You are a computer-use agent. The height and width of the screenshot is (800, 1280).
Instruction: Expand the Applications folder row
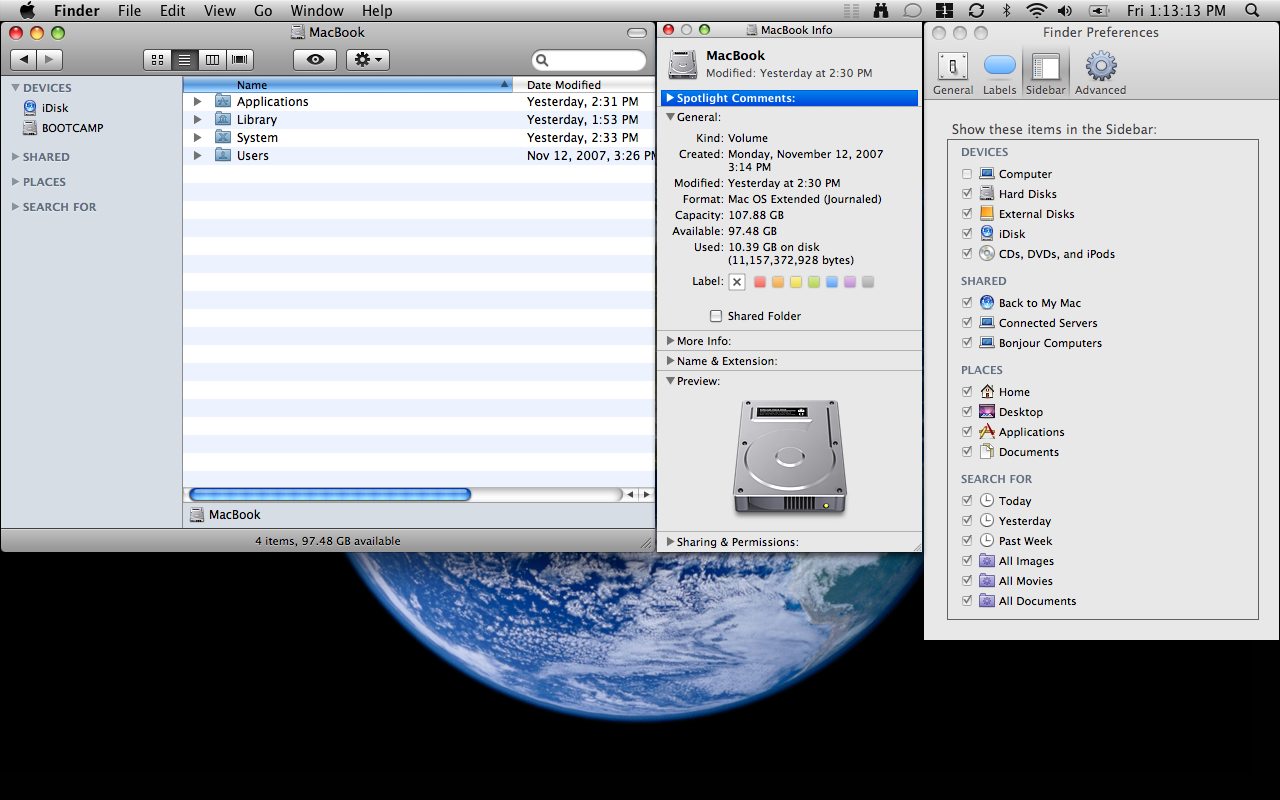pos(198,102)
